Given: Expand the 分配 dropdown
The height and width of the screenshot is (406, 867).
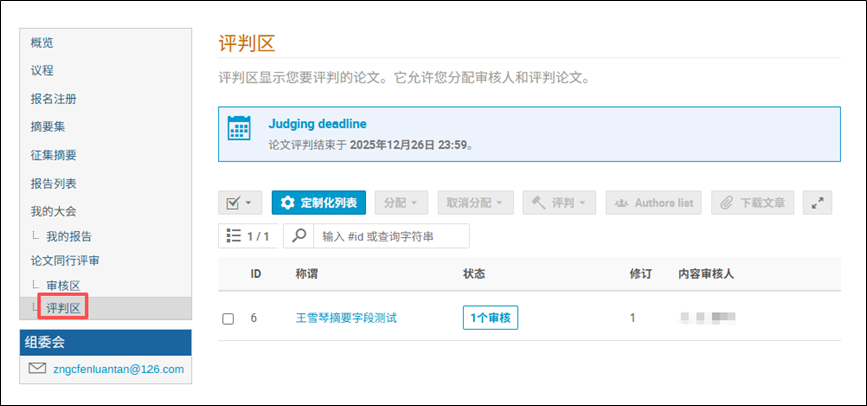Looking at the screenshot, I should pyautogui.click(x=402, y=203).
